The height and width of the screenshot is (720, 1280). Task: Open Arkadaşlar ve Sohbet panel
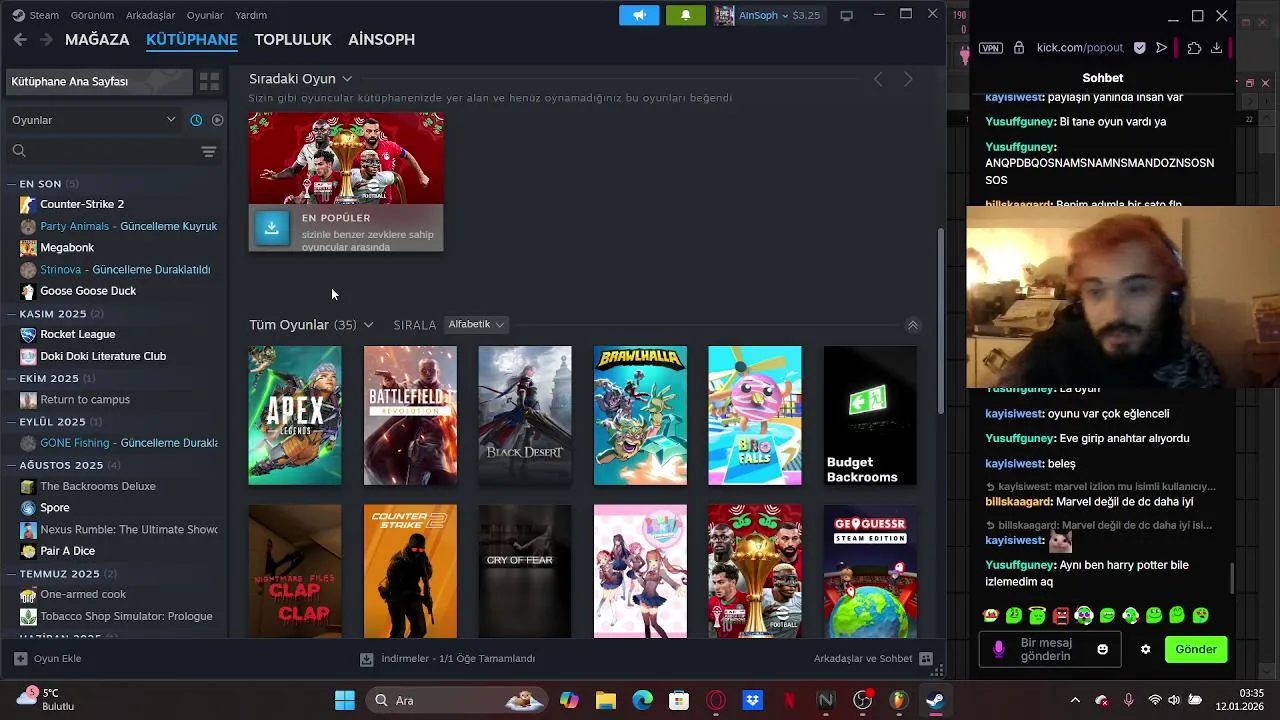(873, 659)
